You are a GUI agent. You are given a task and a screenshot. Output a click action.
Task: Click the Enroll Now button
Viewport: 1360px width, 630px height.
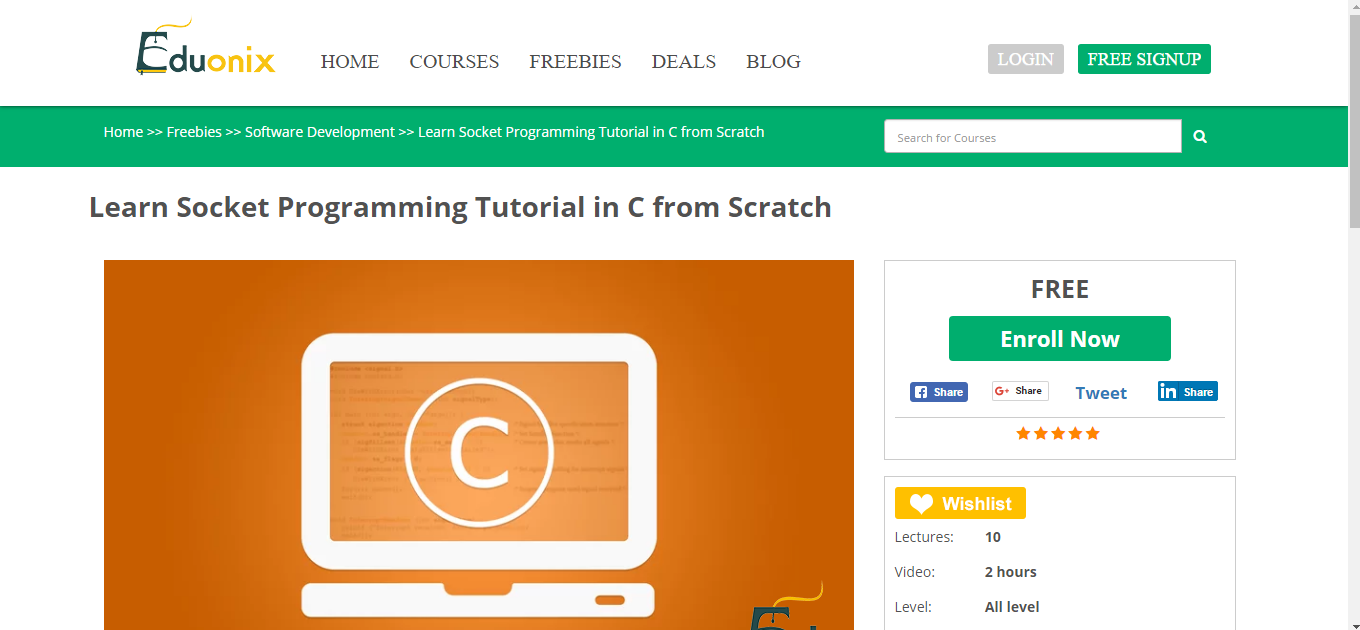(x=1059, y=338)
